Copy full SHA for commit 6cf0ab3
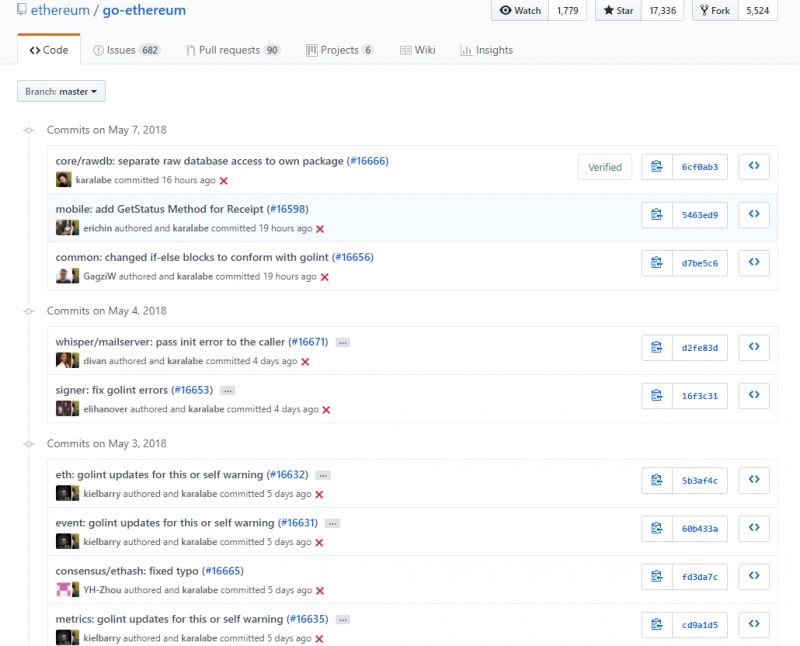 tap(657, 167)
